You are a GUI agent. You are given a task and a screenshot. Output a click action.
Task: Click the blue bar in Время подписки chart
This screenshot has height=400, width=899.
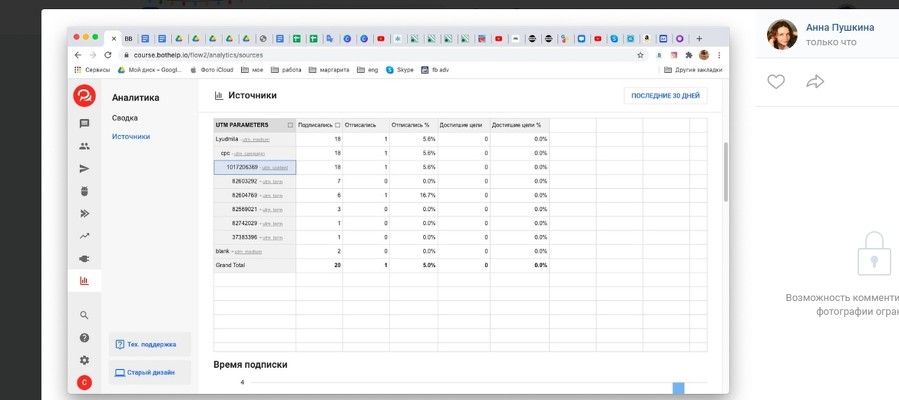click(x=678, y=388)
